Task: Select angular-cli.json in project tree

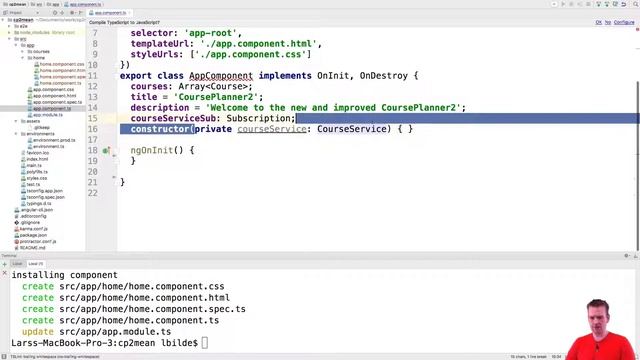Action: [x=34, y=210]
